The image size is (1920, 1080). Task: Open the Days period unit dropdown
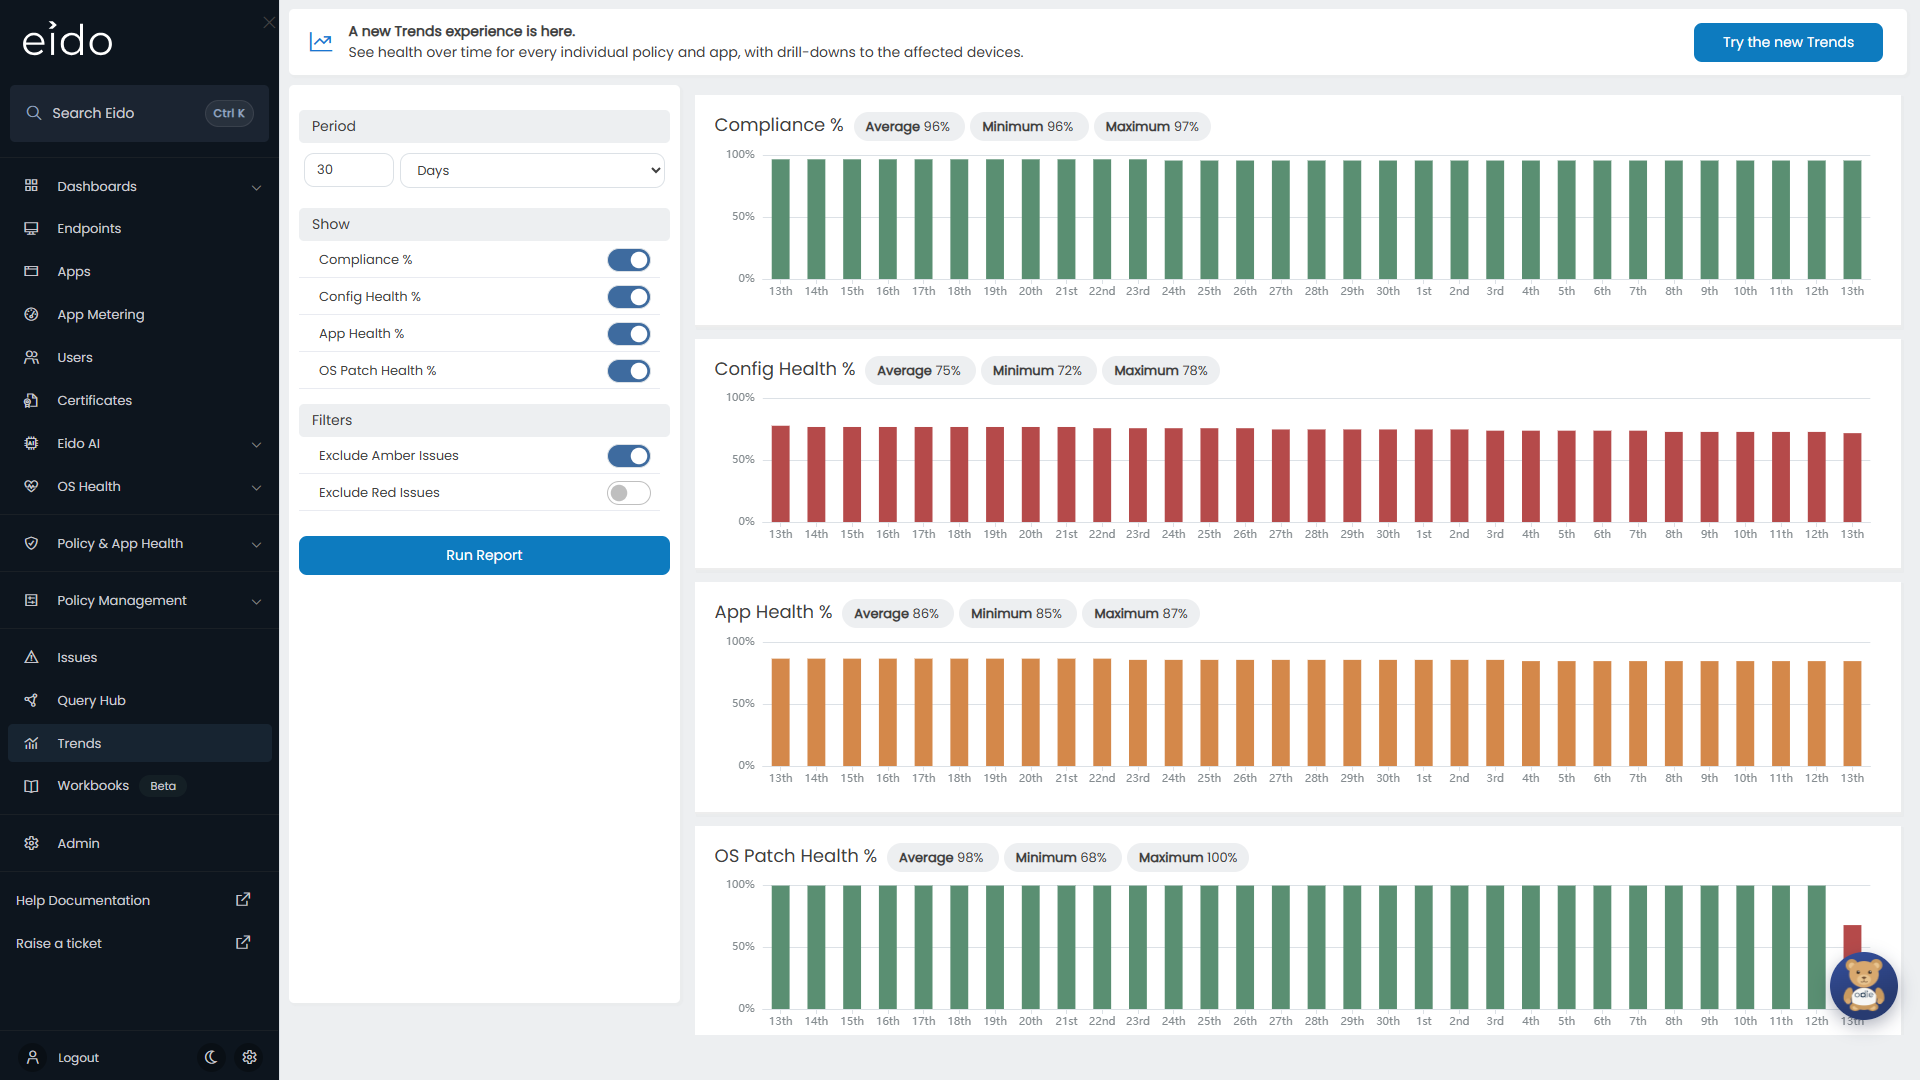pyautogui.click(x=532, y=170)
